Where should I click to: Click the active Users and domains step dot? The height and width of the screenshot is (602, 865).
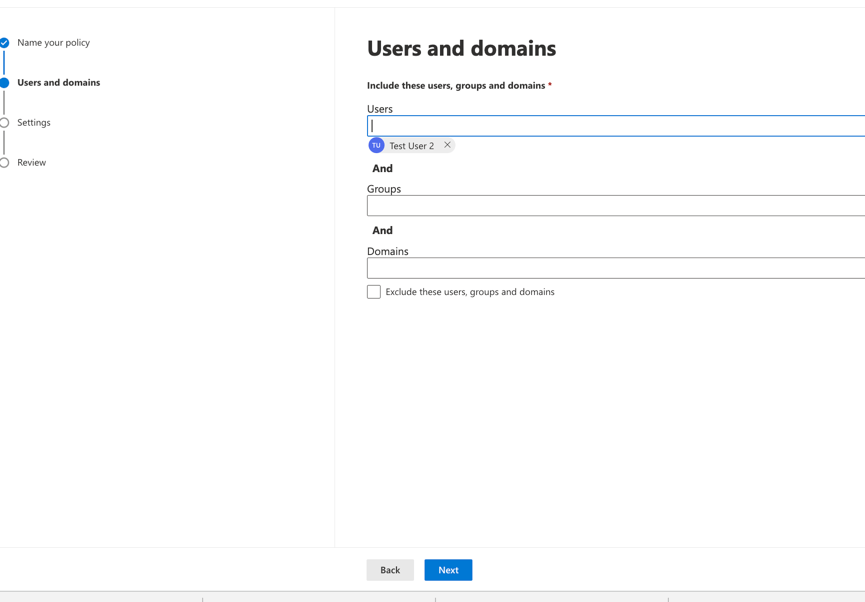5,83
